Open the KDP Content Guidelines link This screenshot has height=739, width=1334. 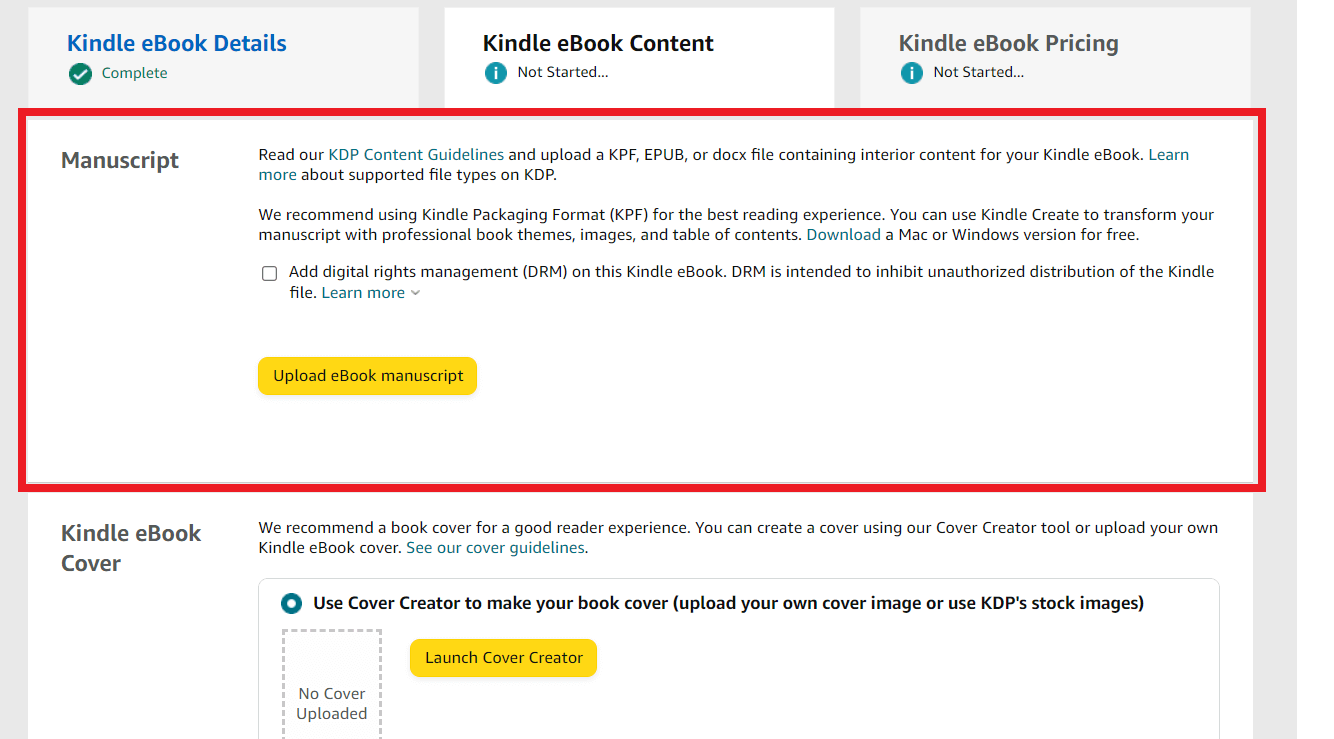coord(416,154)
